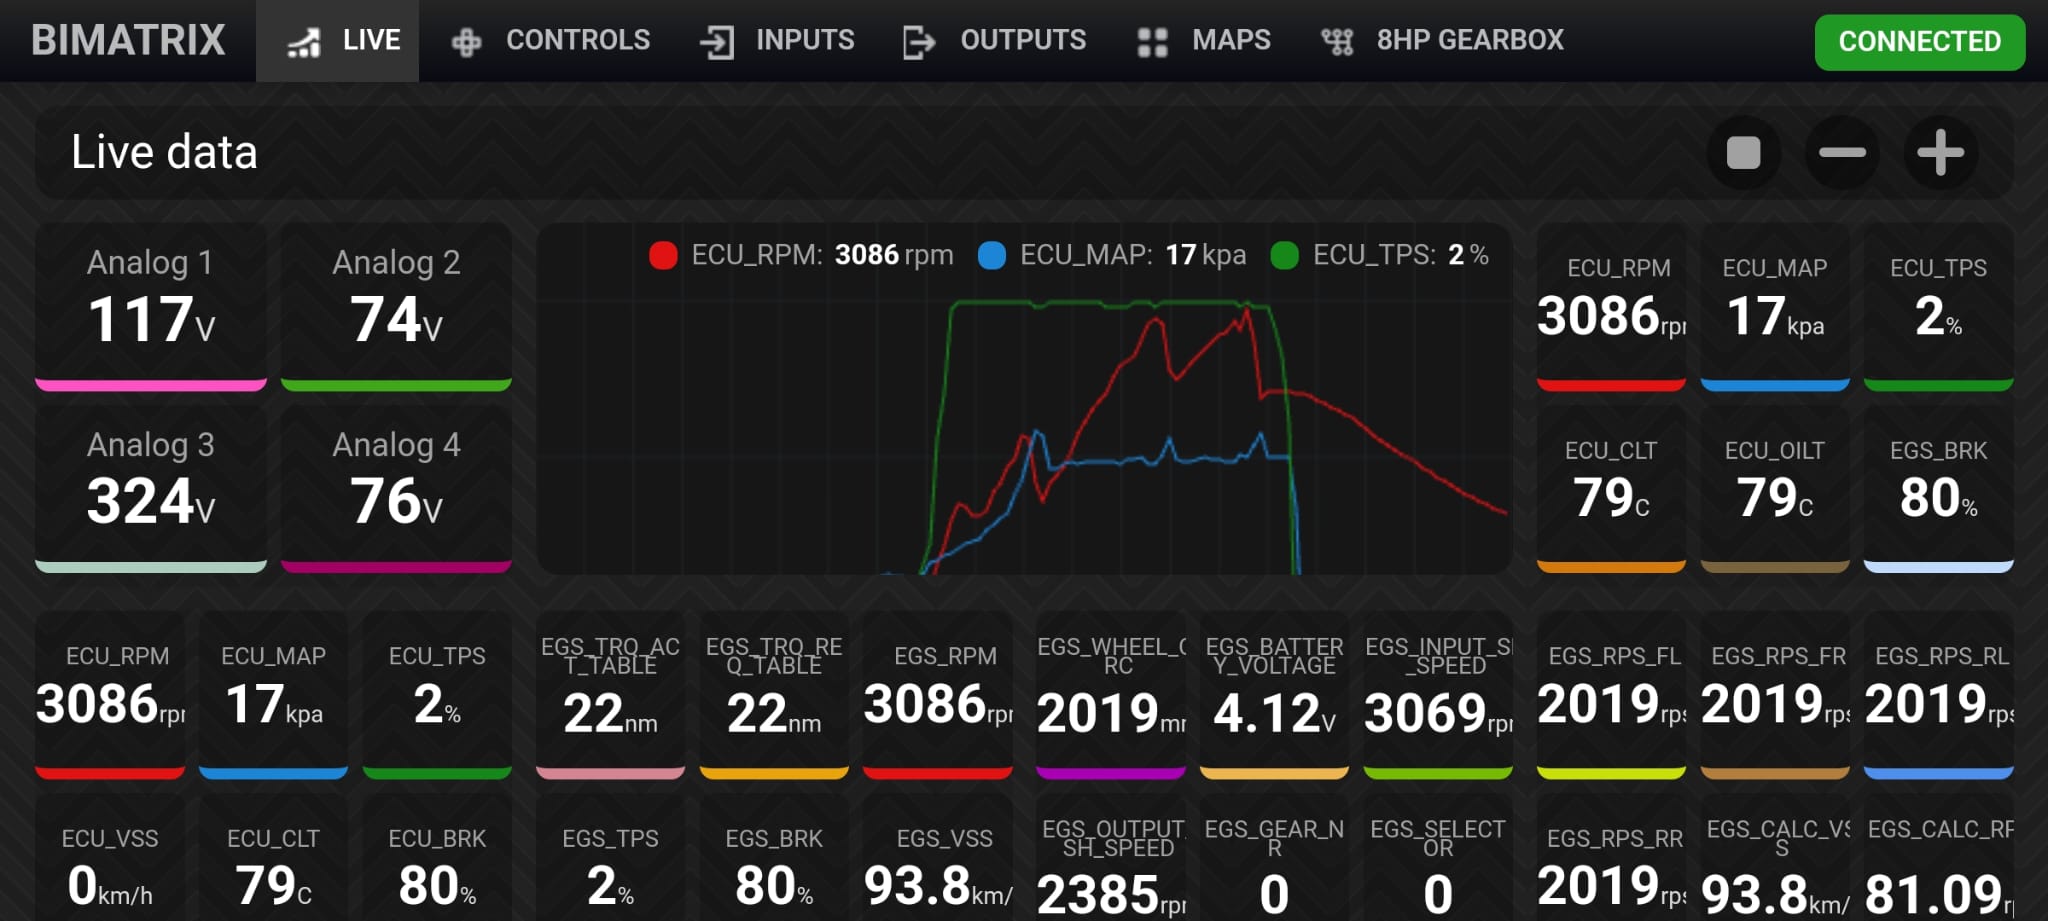The width and height of the screenshot is (2048, 921).
Task: Select the EGS_BATTERY_VOLTAGE tile
Action: pyautogui.click(x=1274, y=693)
